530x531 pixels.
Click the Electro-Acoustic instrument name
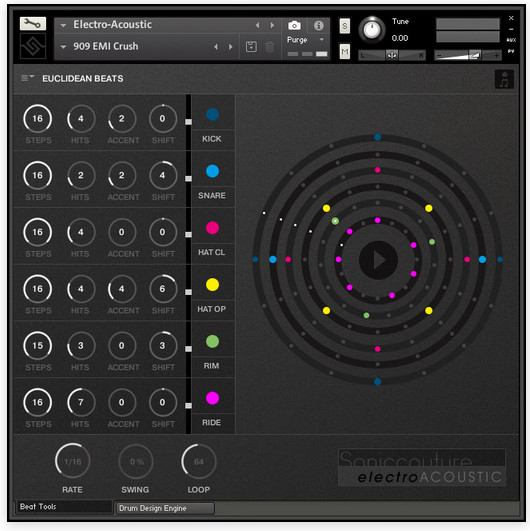[x=112, y=24]
